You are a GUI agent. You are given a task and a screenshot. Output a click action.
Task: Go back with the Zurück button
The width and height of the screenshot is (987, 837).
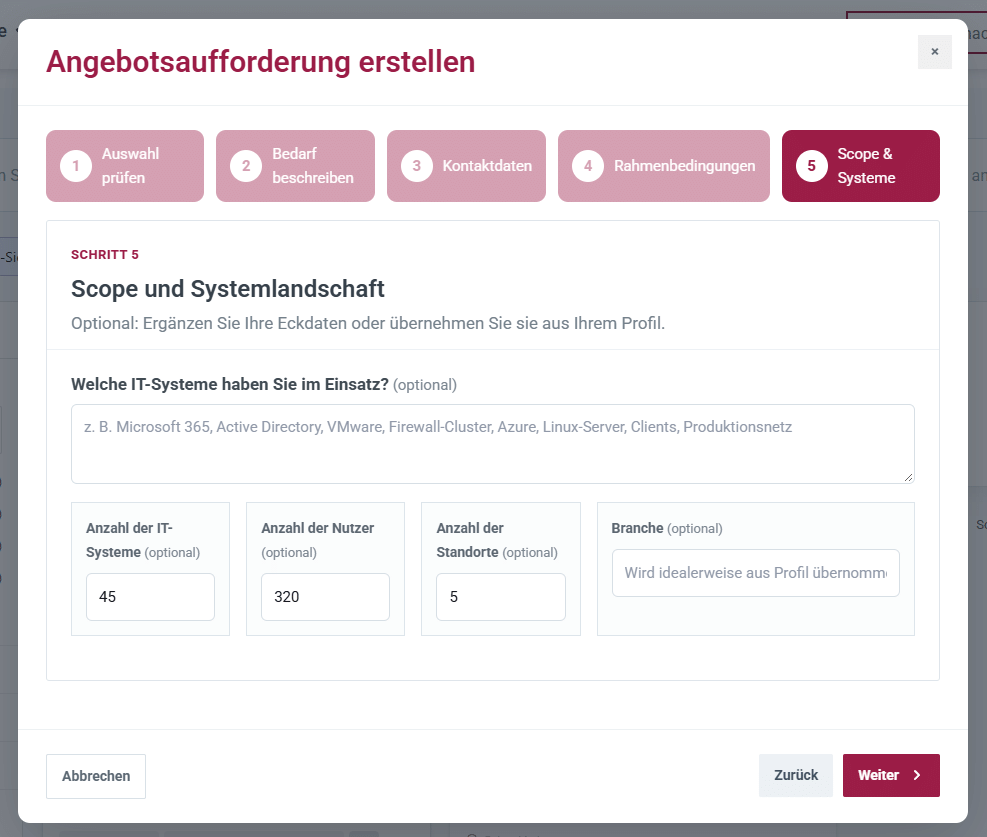[x=796, y=775]
